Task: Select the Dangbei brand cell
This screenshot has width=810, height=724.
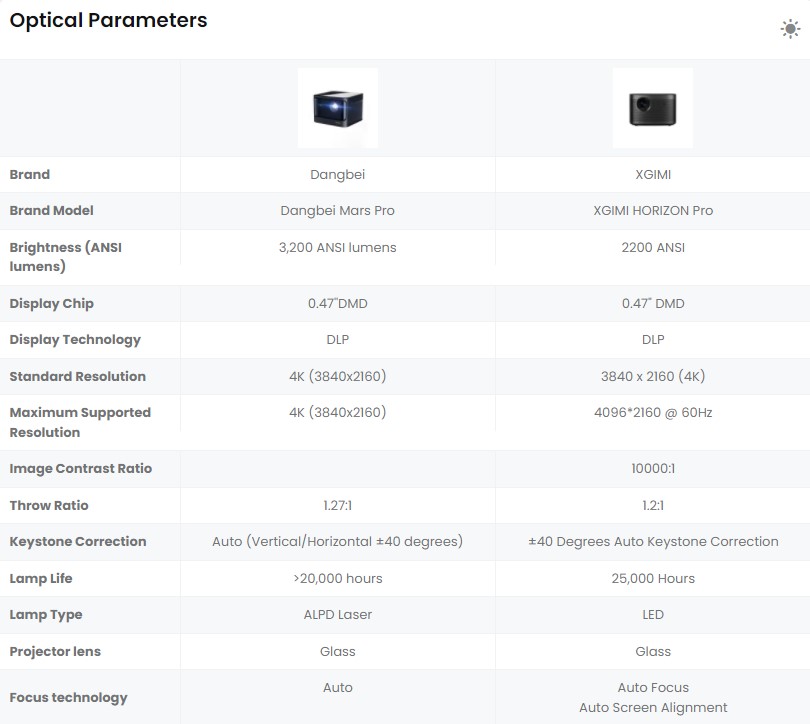Action: (338, 175)
